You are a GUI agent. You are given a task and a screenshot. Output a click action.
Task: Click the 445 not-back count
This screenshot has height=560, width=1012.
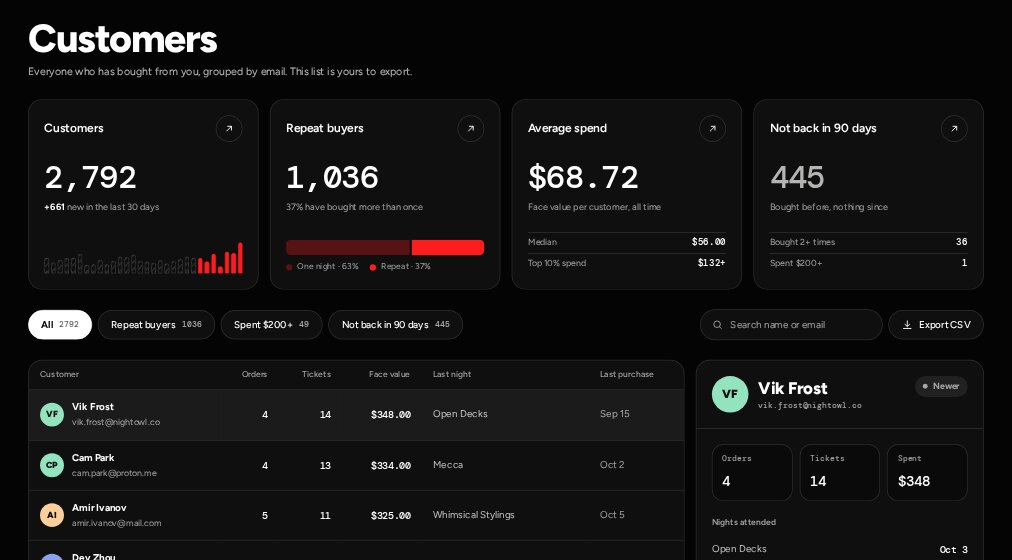pyautogui.click(x=797, y=177)
